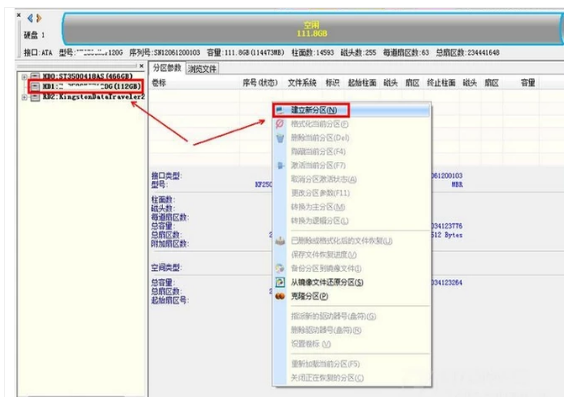The width and height of the screenshot is (564, 397).
Task: Select HD2:KingstonDataTraveler in disk tree
Action: point(94,97)
